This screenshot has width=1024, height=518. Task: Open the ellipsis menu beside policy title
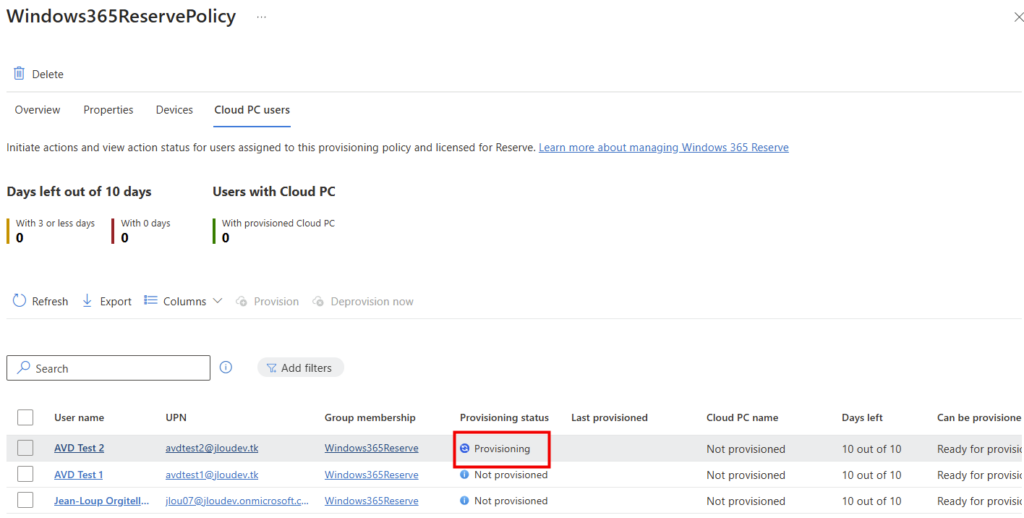(261, 17)
